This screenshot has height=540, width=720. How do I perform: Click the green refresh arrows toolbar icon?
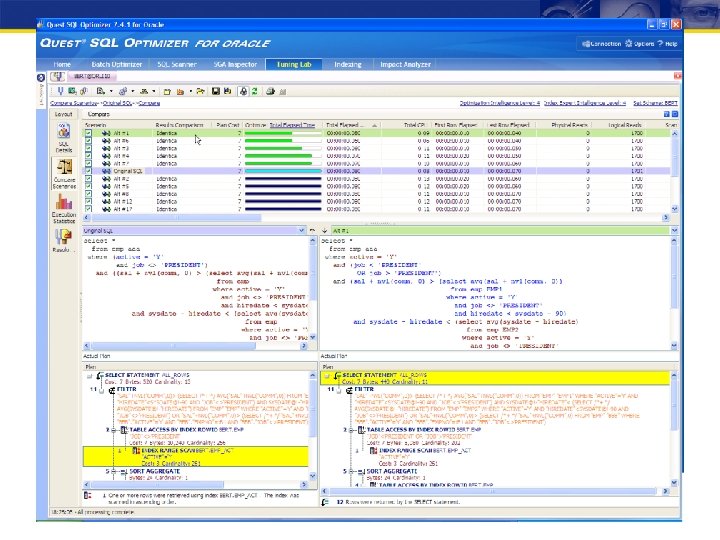254,91
